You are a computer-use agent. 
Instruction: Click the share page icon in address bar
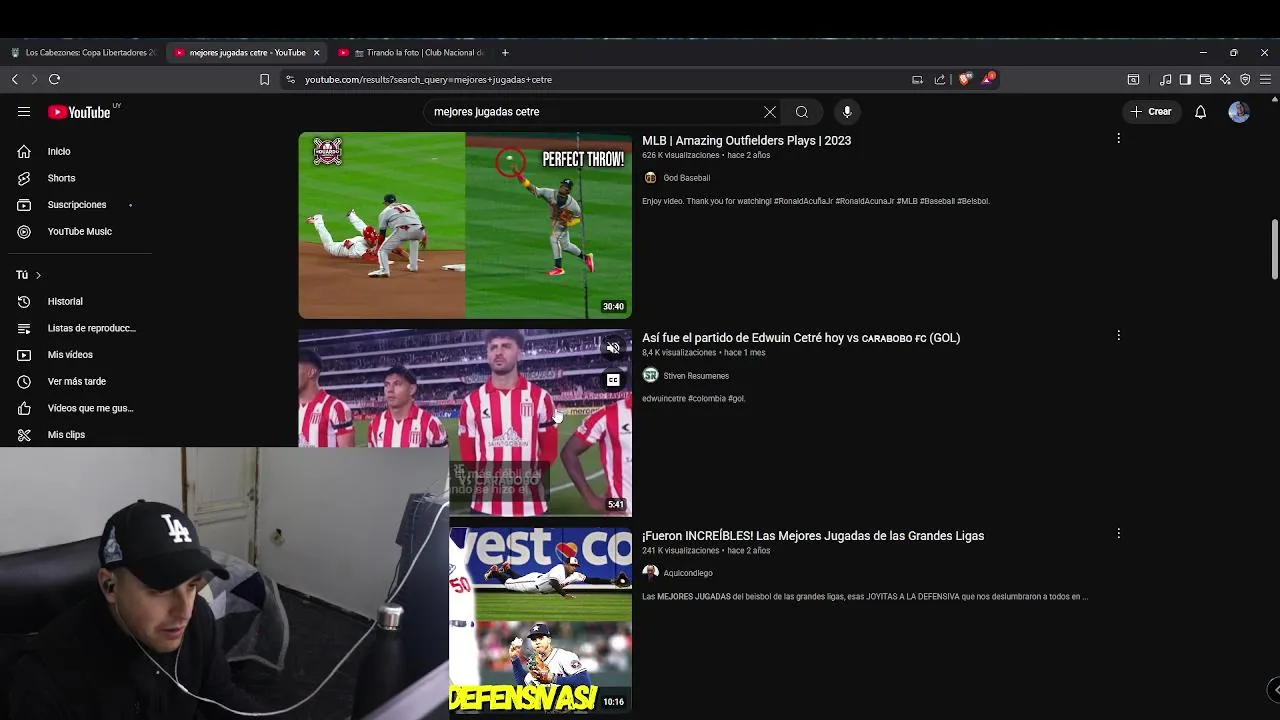[940, 79]
